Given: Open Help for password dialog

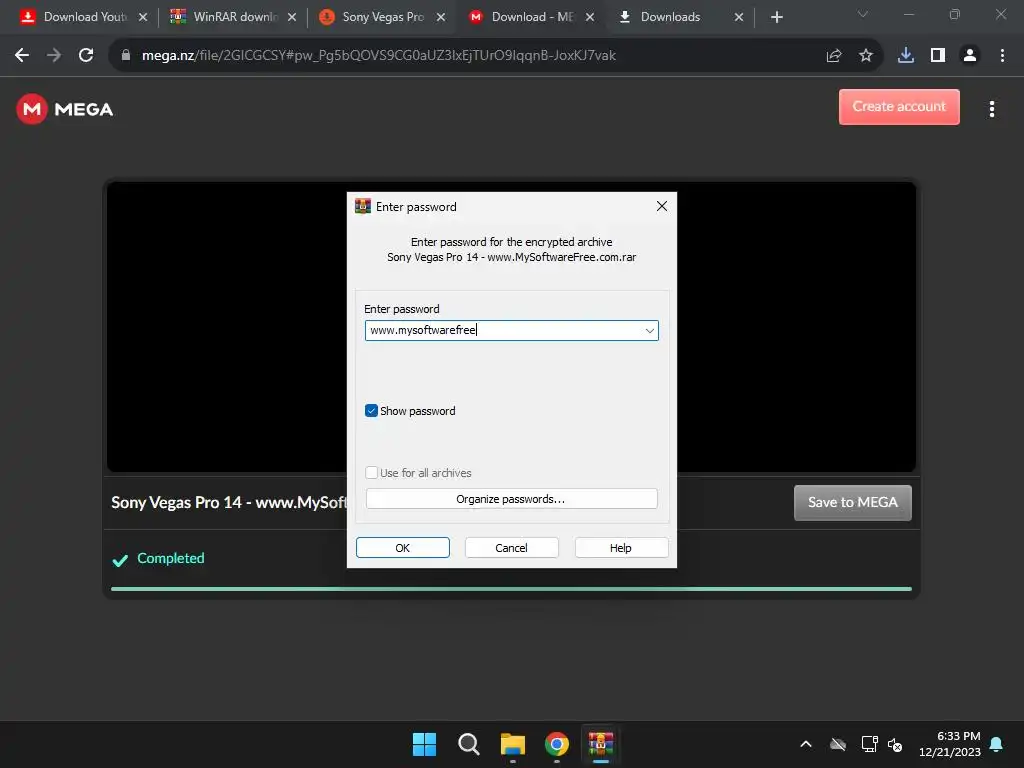Looking at the screenshot, I should click(621, 548).
